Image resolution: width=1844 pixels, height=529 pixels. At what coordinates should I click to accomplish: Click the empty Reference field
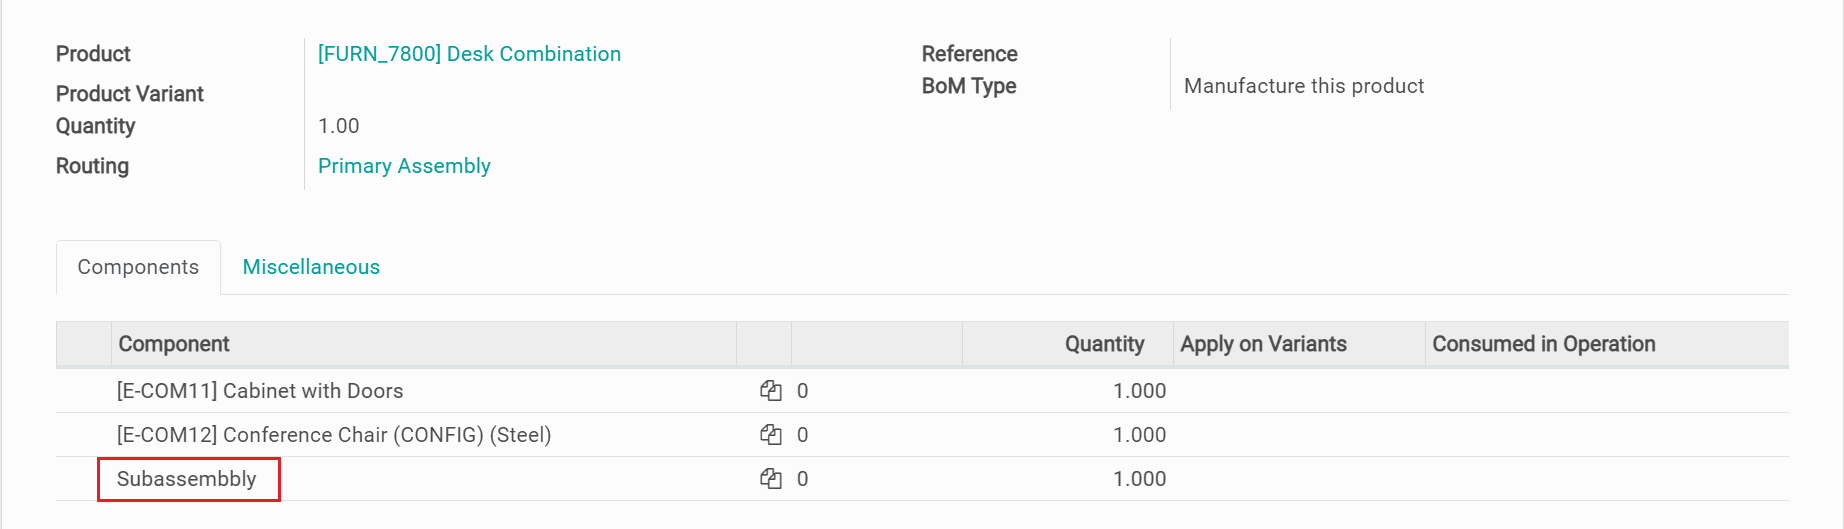(1400, 54)
